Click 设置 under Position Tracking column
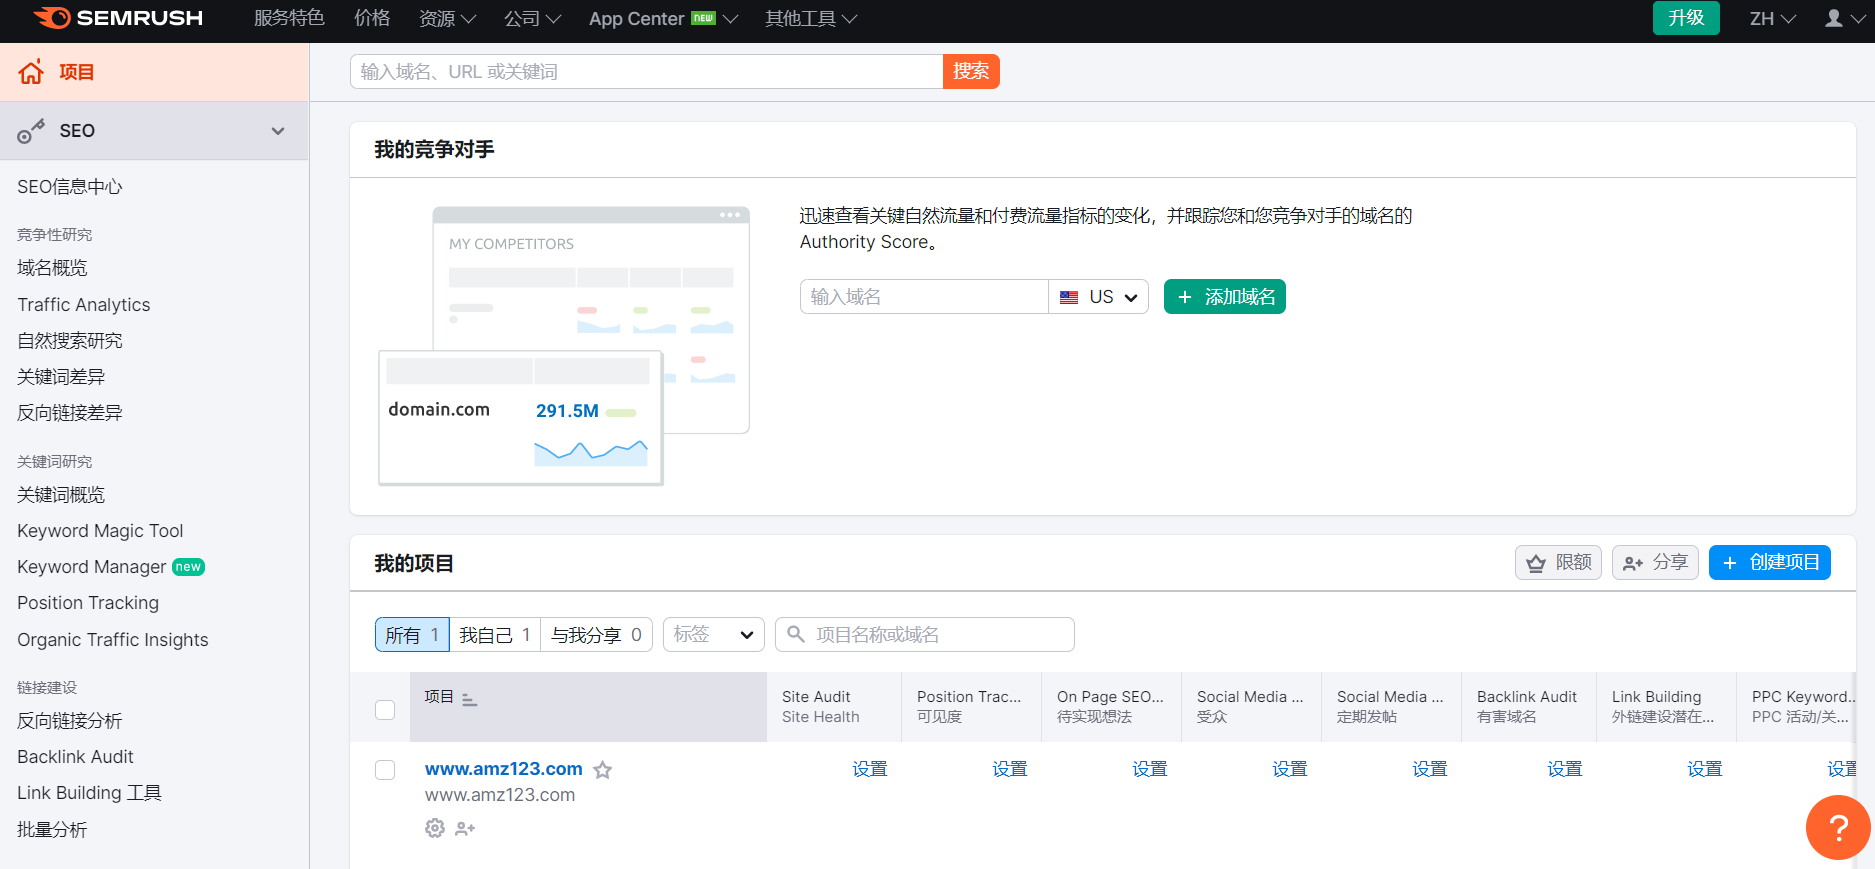 coord(1010,769)
